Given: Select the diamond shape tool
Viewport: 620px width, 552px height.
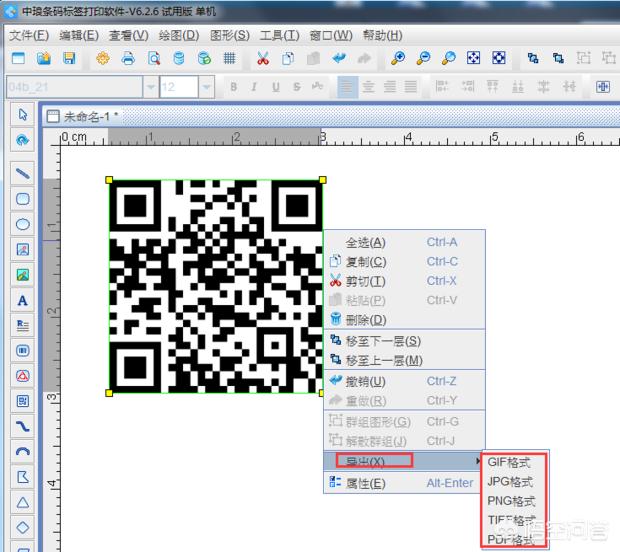Looking at the screenshot, I should point(23,527).
